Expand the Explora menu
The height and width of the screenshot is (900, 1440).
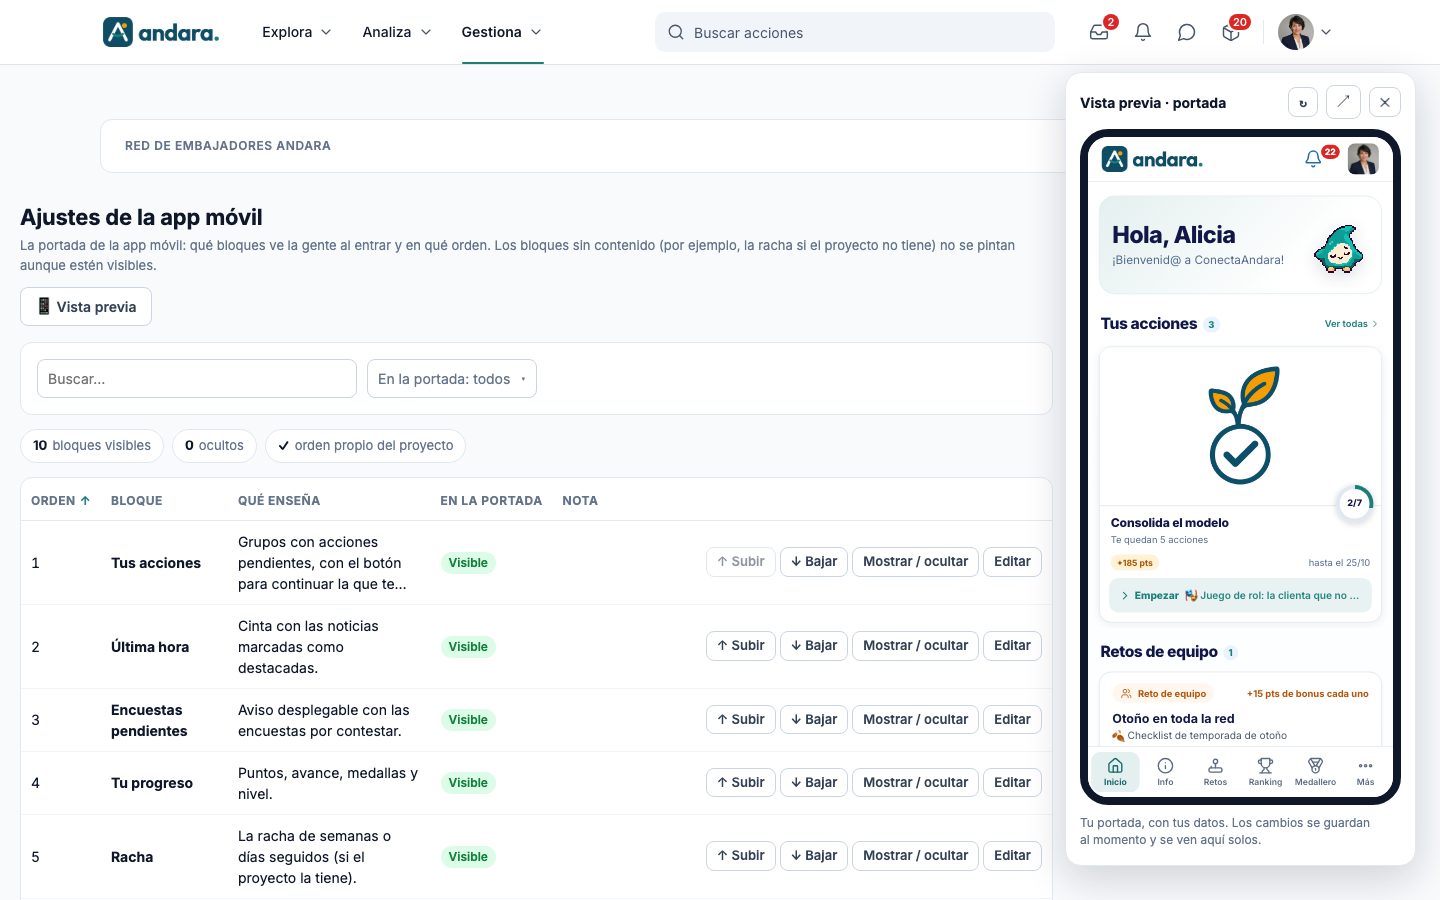(x=296, y=32)
